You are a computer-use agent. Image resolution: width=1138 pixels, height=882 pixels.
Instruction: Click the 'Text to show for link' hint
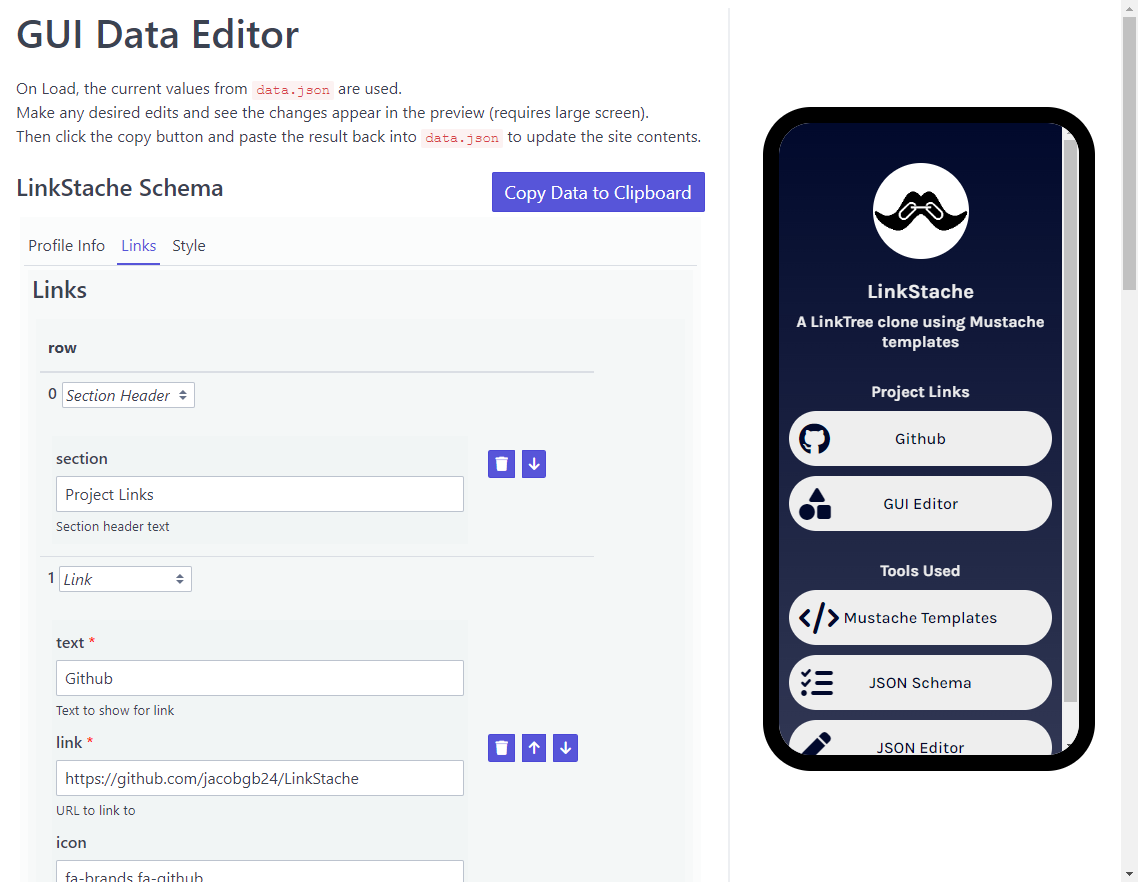pyautogui.click(x=115, y=711)
